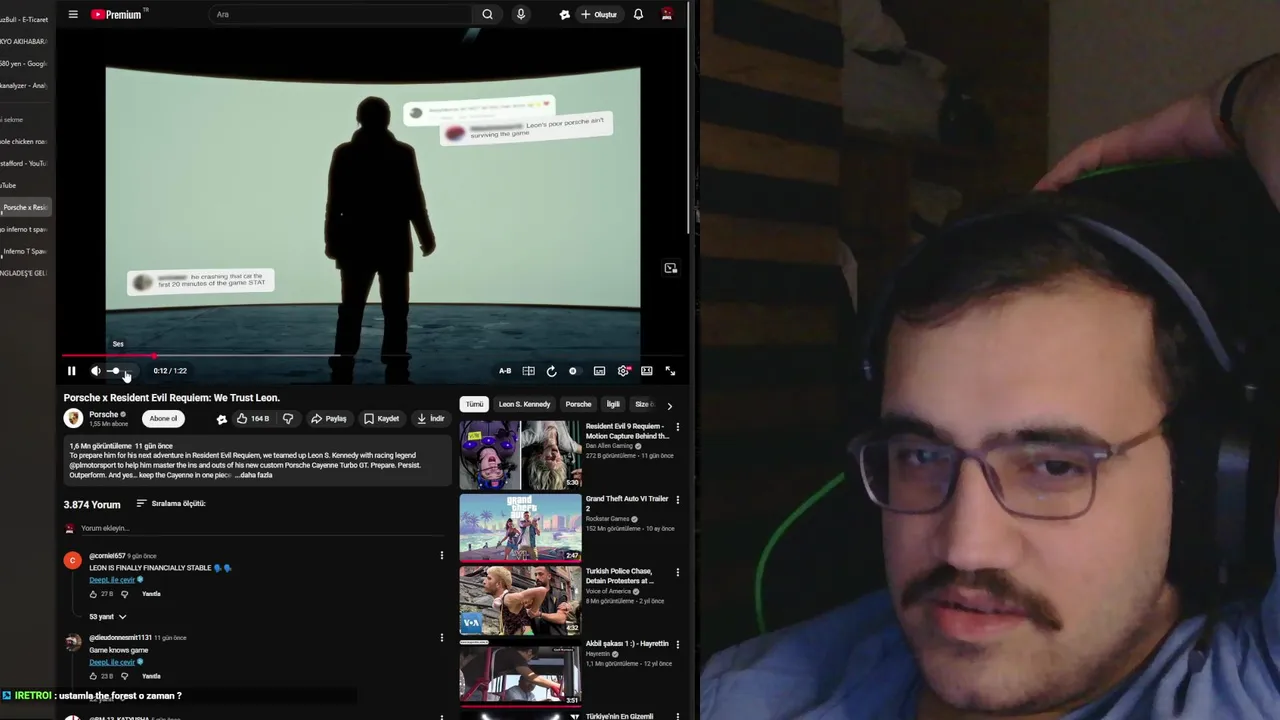Click the sparkle icon beside Oluştur

click(565, 14)
